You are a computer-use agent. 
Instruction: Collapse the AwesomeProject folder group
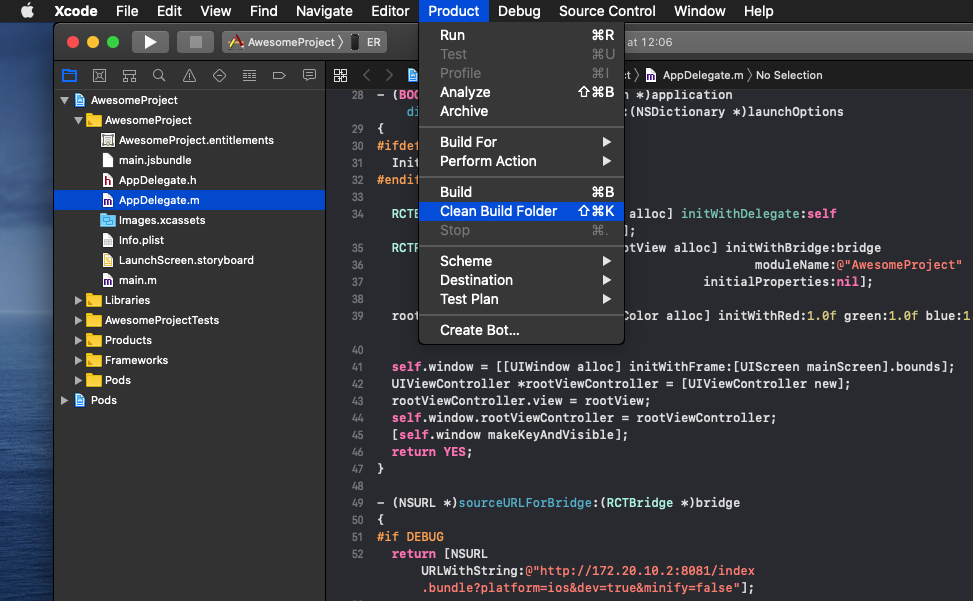(x=78, y=120)
